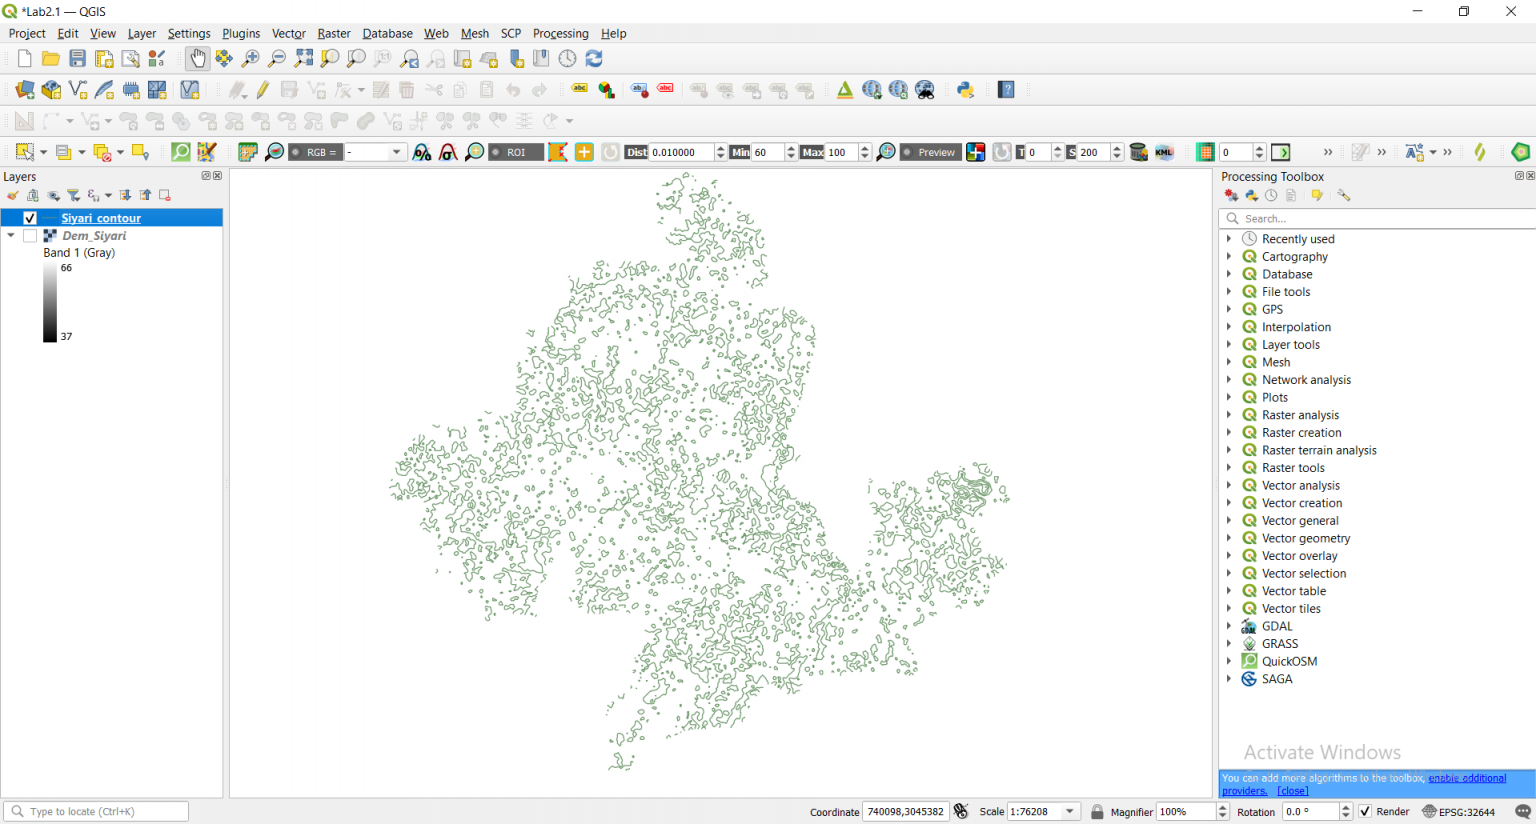Open the Raster menu
Viewport: 1536px width, 824px height.
[x=333, y=33]
